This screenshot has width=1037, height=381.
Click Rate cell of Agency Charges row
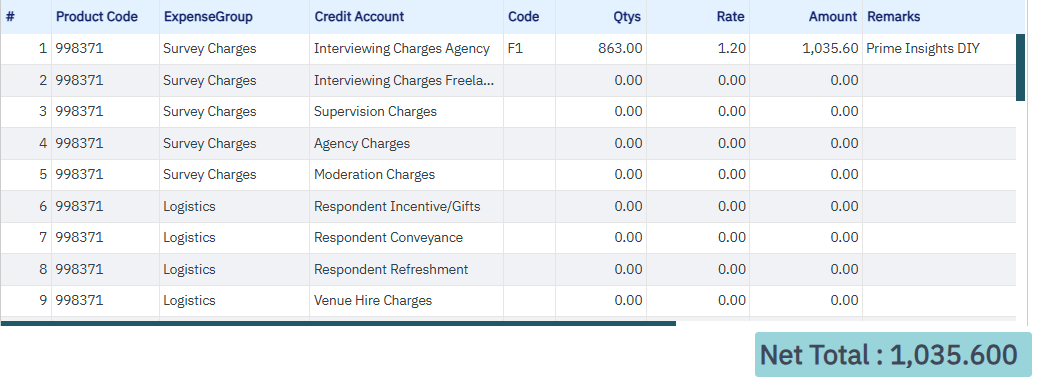698,144
